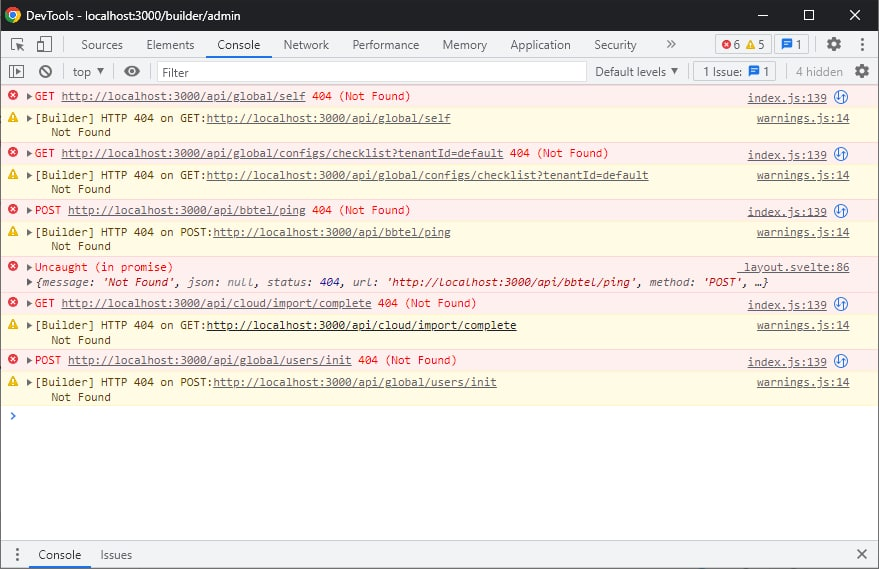The height and width of the screenshot is (569, 879).
Task: Expand the POST api/bbtel/ping error entry
Action: tap(29, 211)
